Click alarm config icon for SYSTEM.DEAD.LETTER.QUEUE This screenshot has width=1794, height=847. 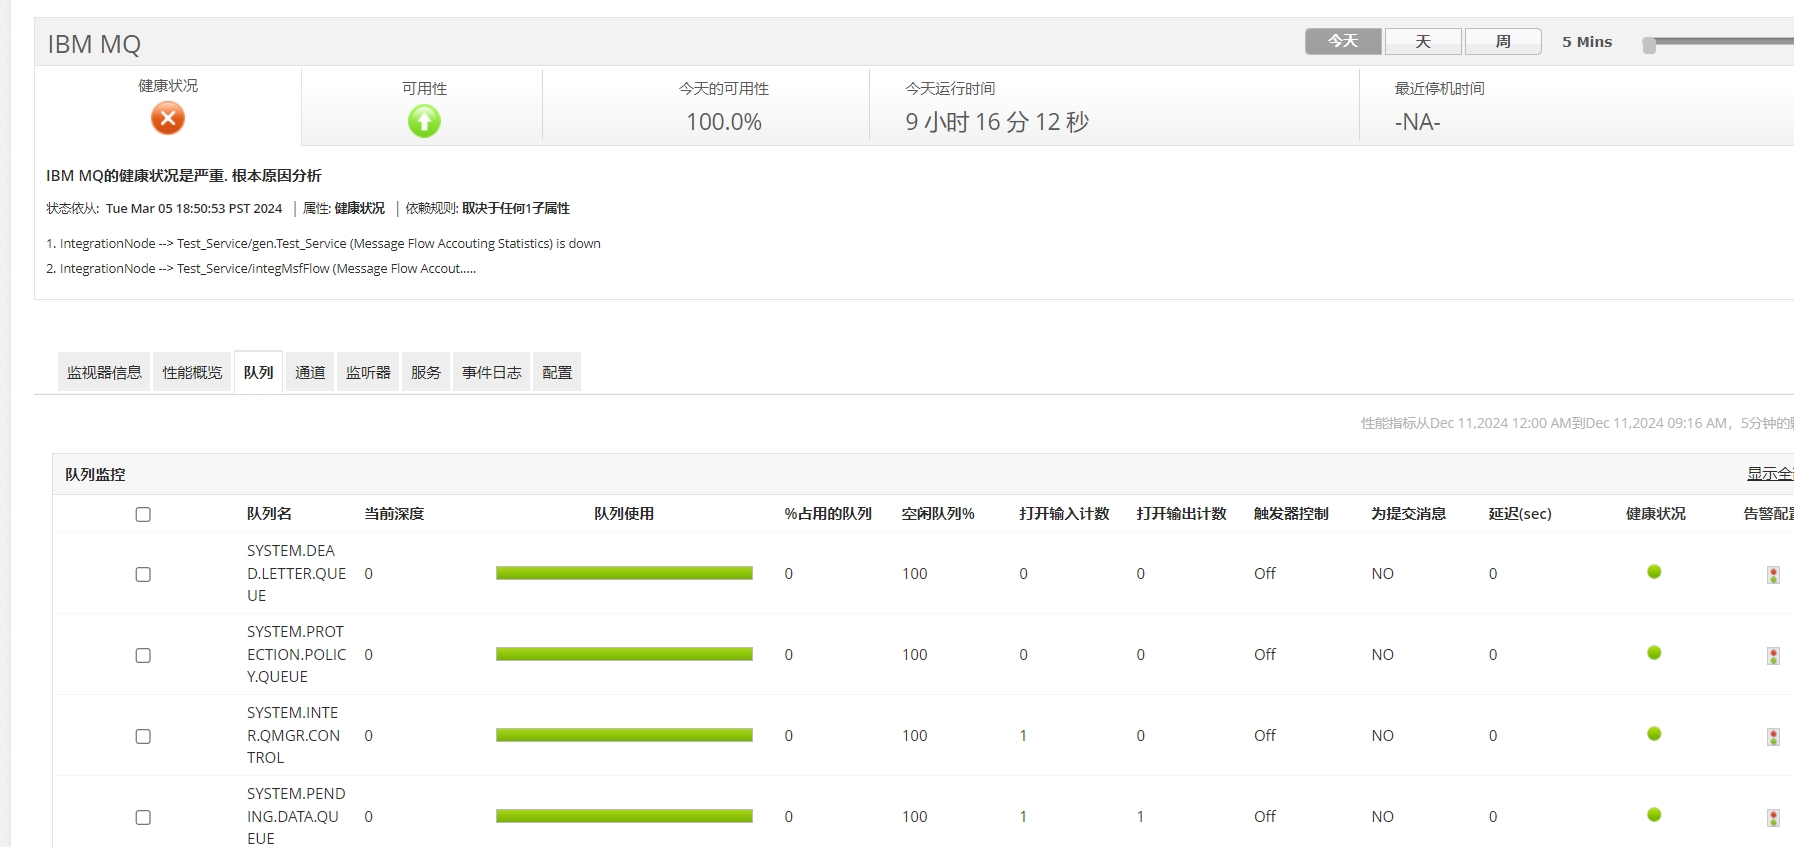[x=1773, y=575]
